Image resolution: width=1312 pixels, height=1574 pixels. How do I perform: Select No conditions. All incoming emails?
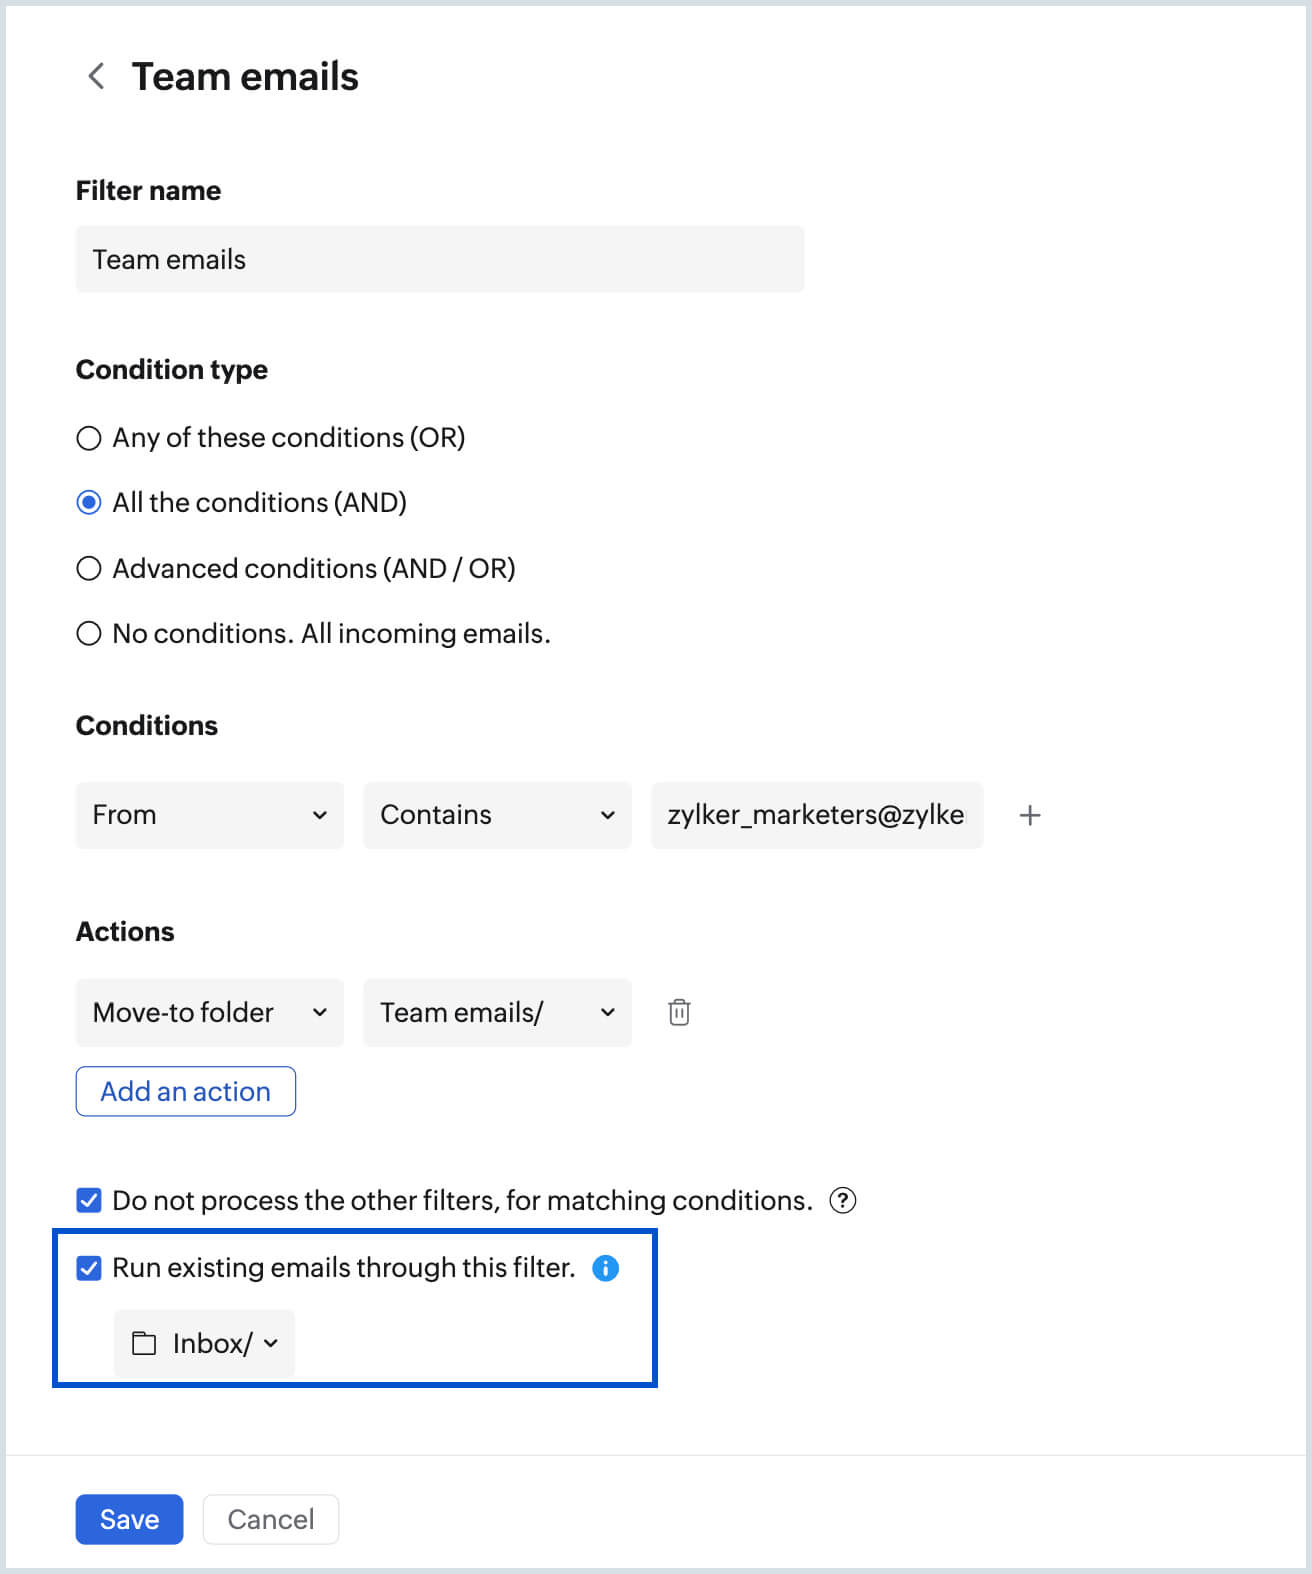click(89, 634)
